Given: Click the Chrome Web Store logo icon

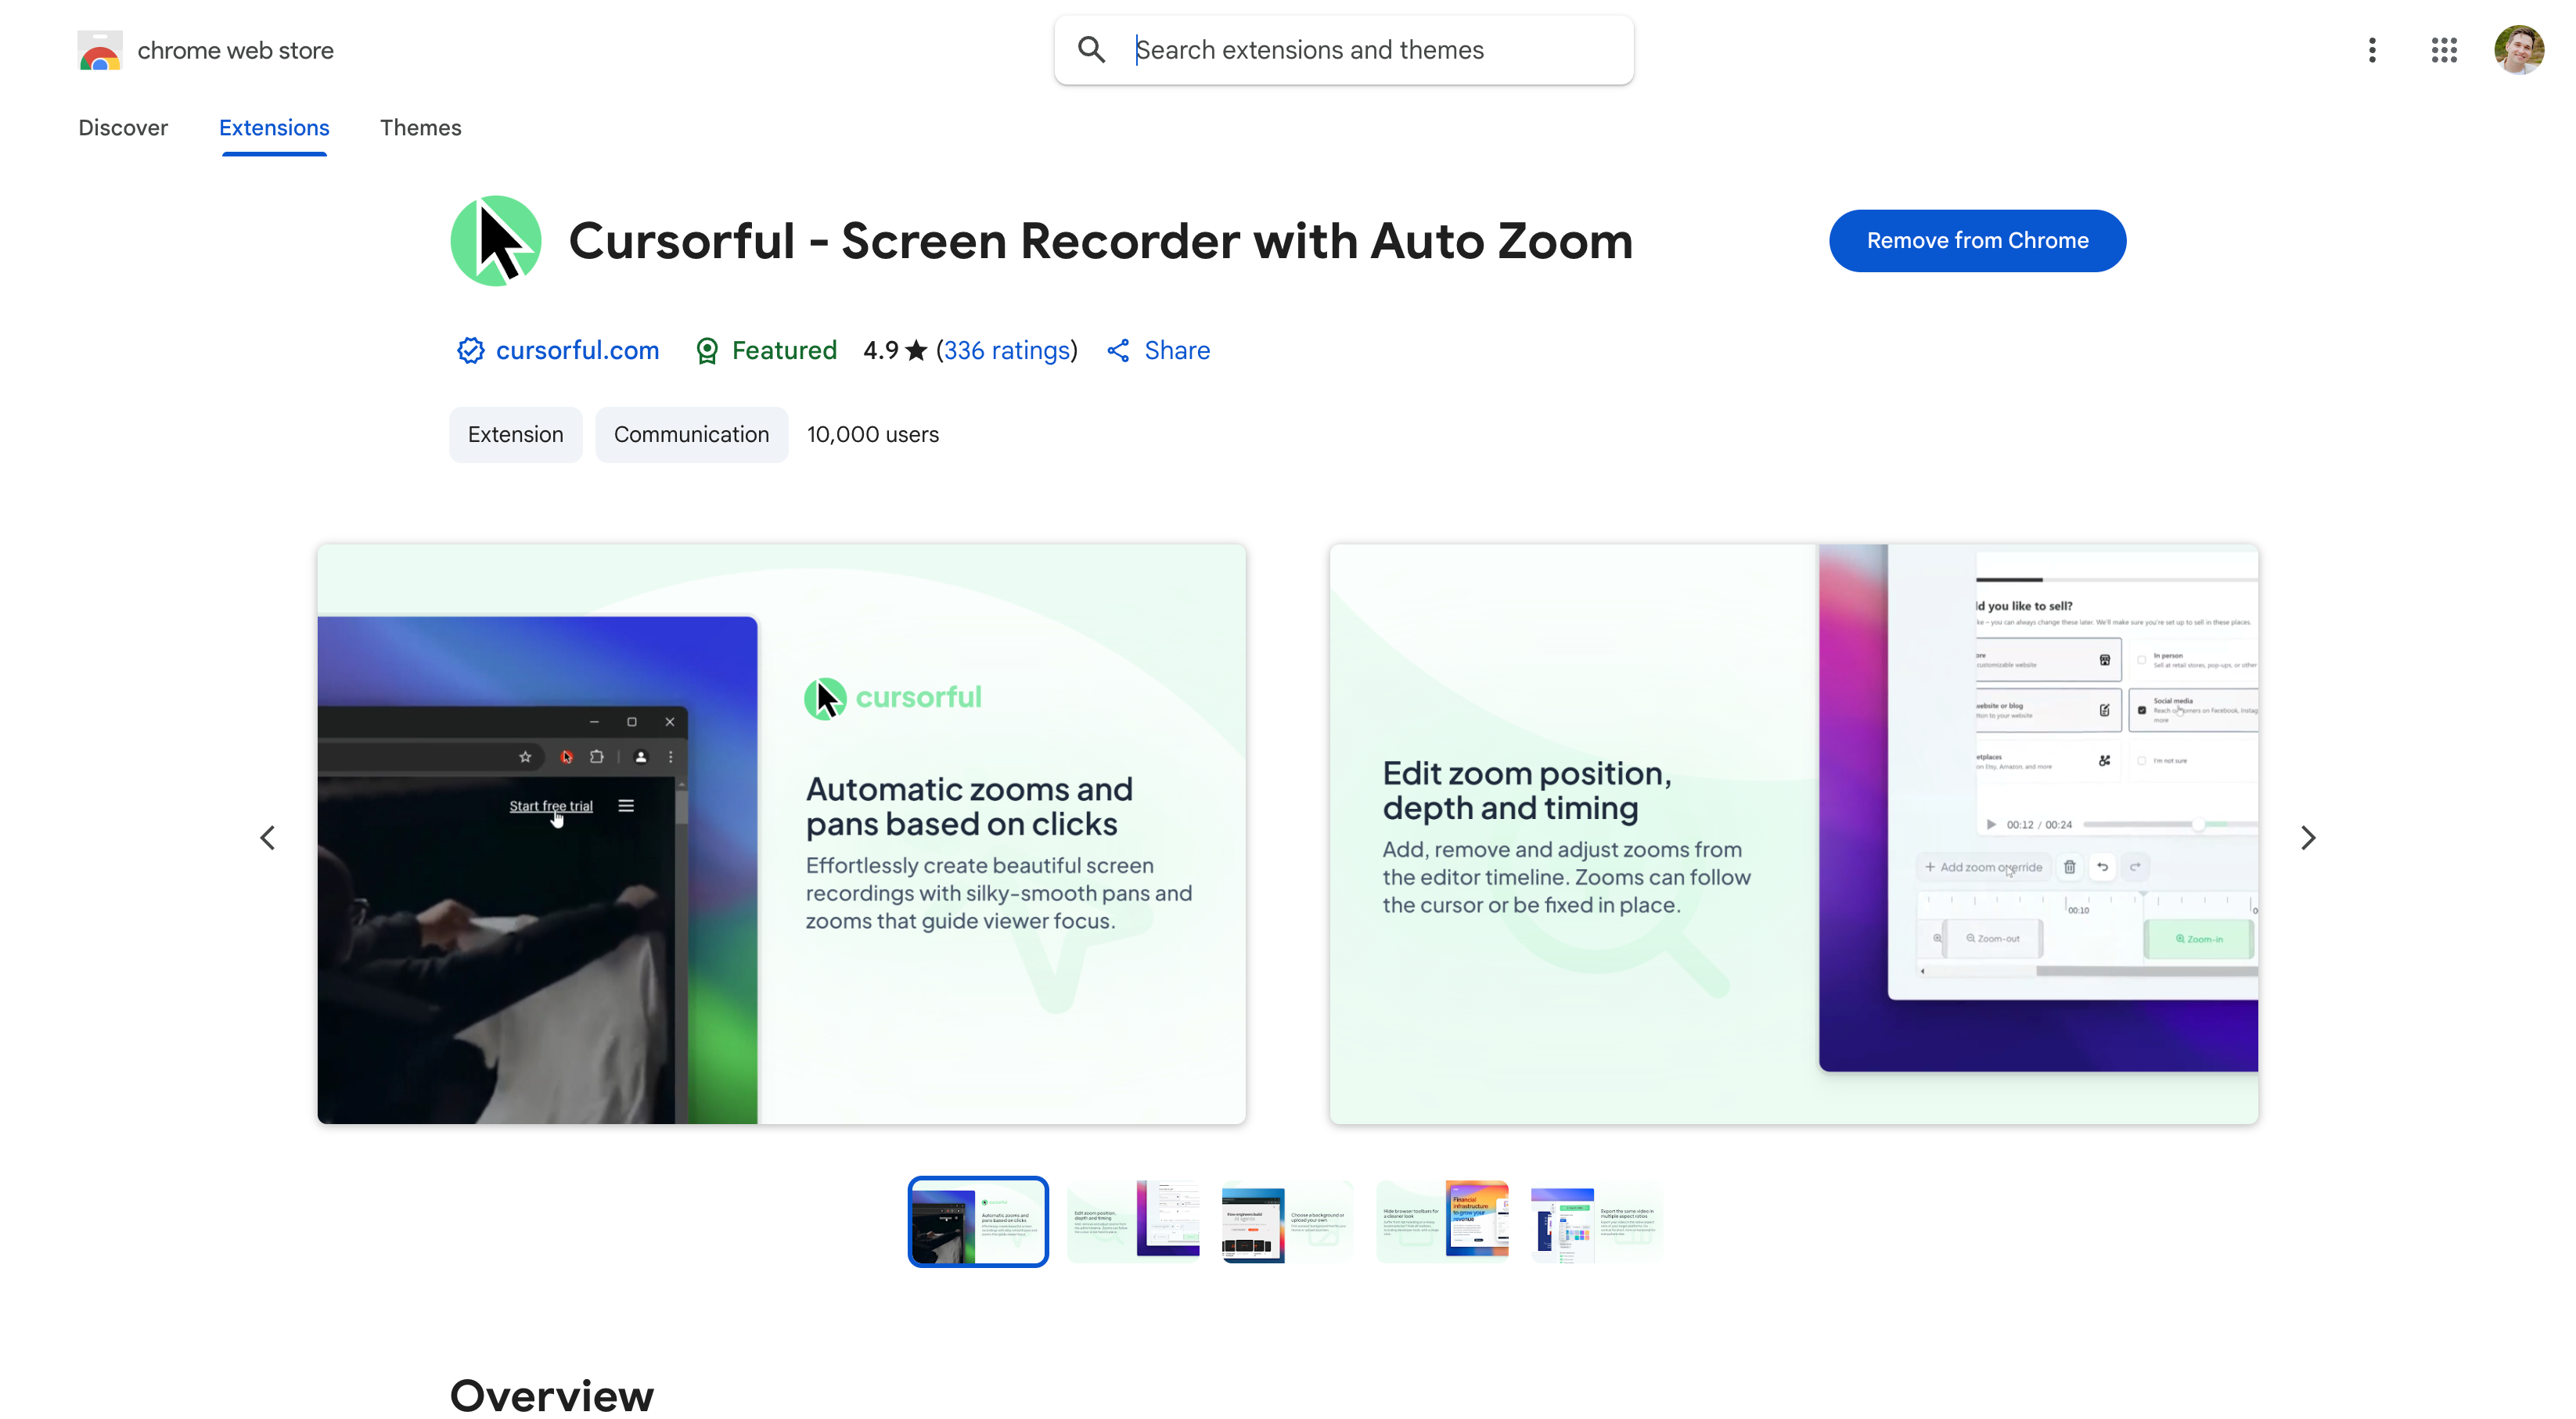Looking at the screenshot, I should click(100, 50).
